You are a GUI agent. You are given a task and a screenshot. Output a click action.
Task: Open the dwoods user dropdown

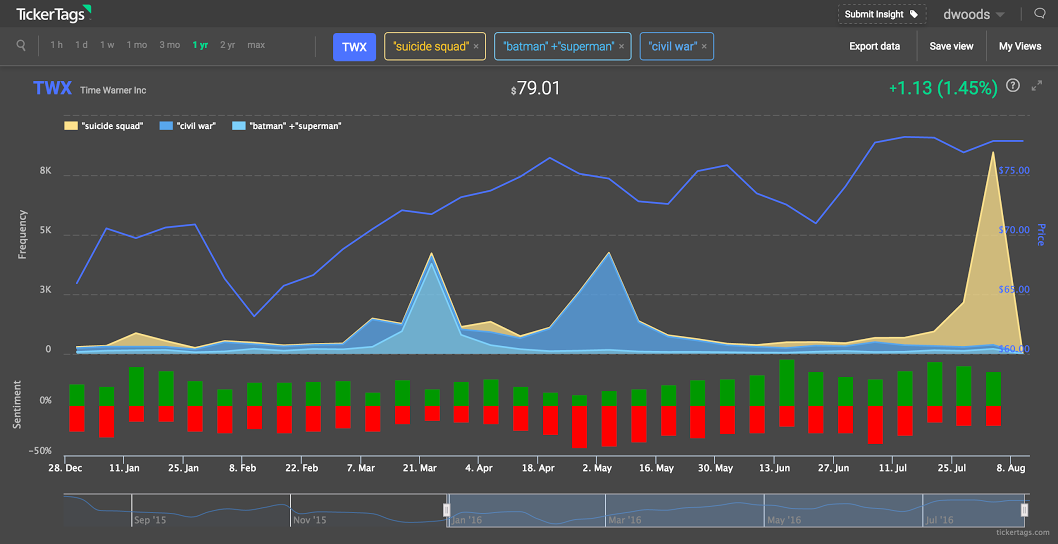972,13
